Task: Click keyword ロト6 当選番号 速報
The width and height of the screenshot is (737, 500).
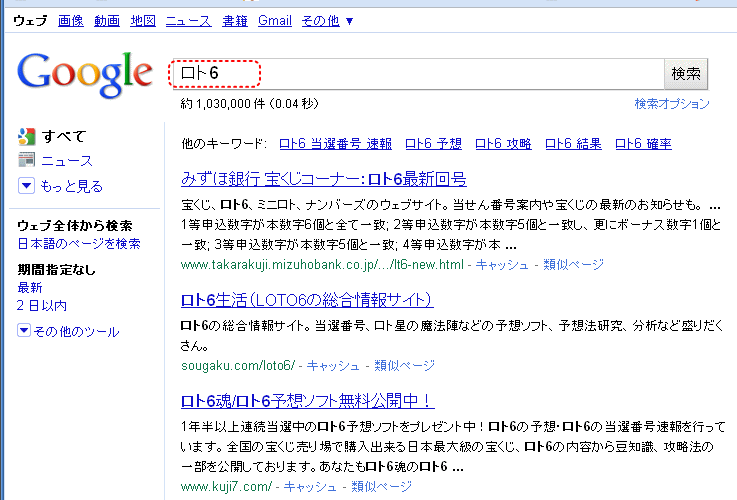Action: pyautogui.click(x=335, y=143)
